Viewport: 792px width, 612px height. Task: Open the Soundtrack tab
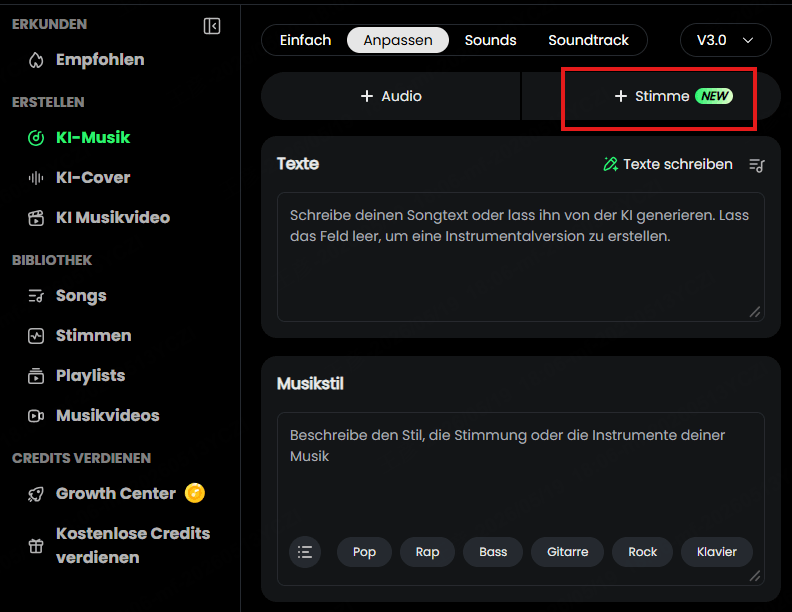(x=588, y=40)
